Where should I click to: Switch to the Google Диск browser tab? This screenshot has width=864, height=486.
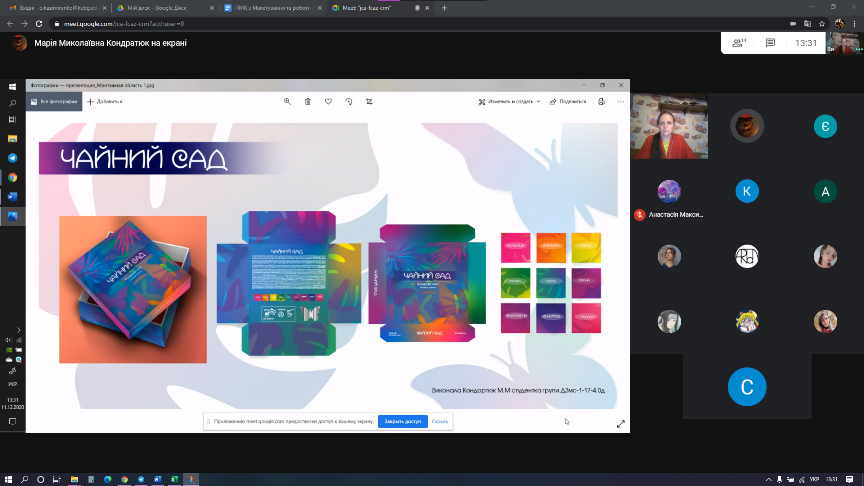(160, 7)
